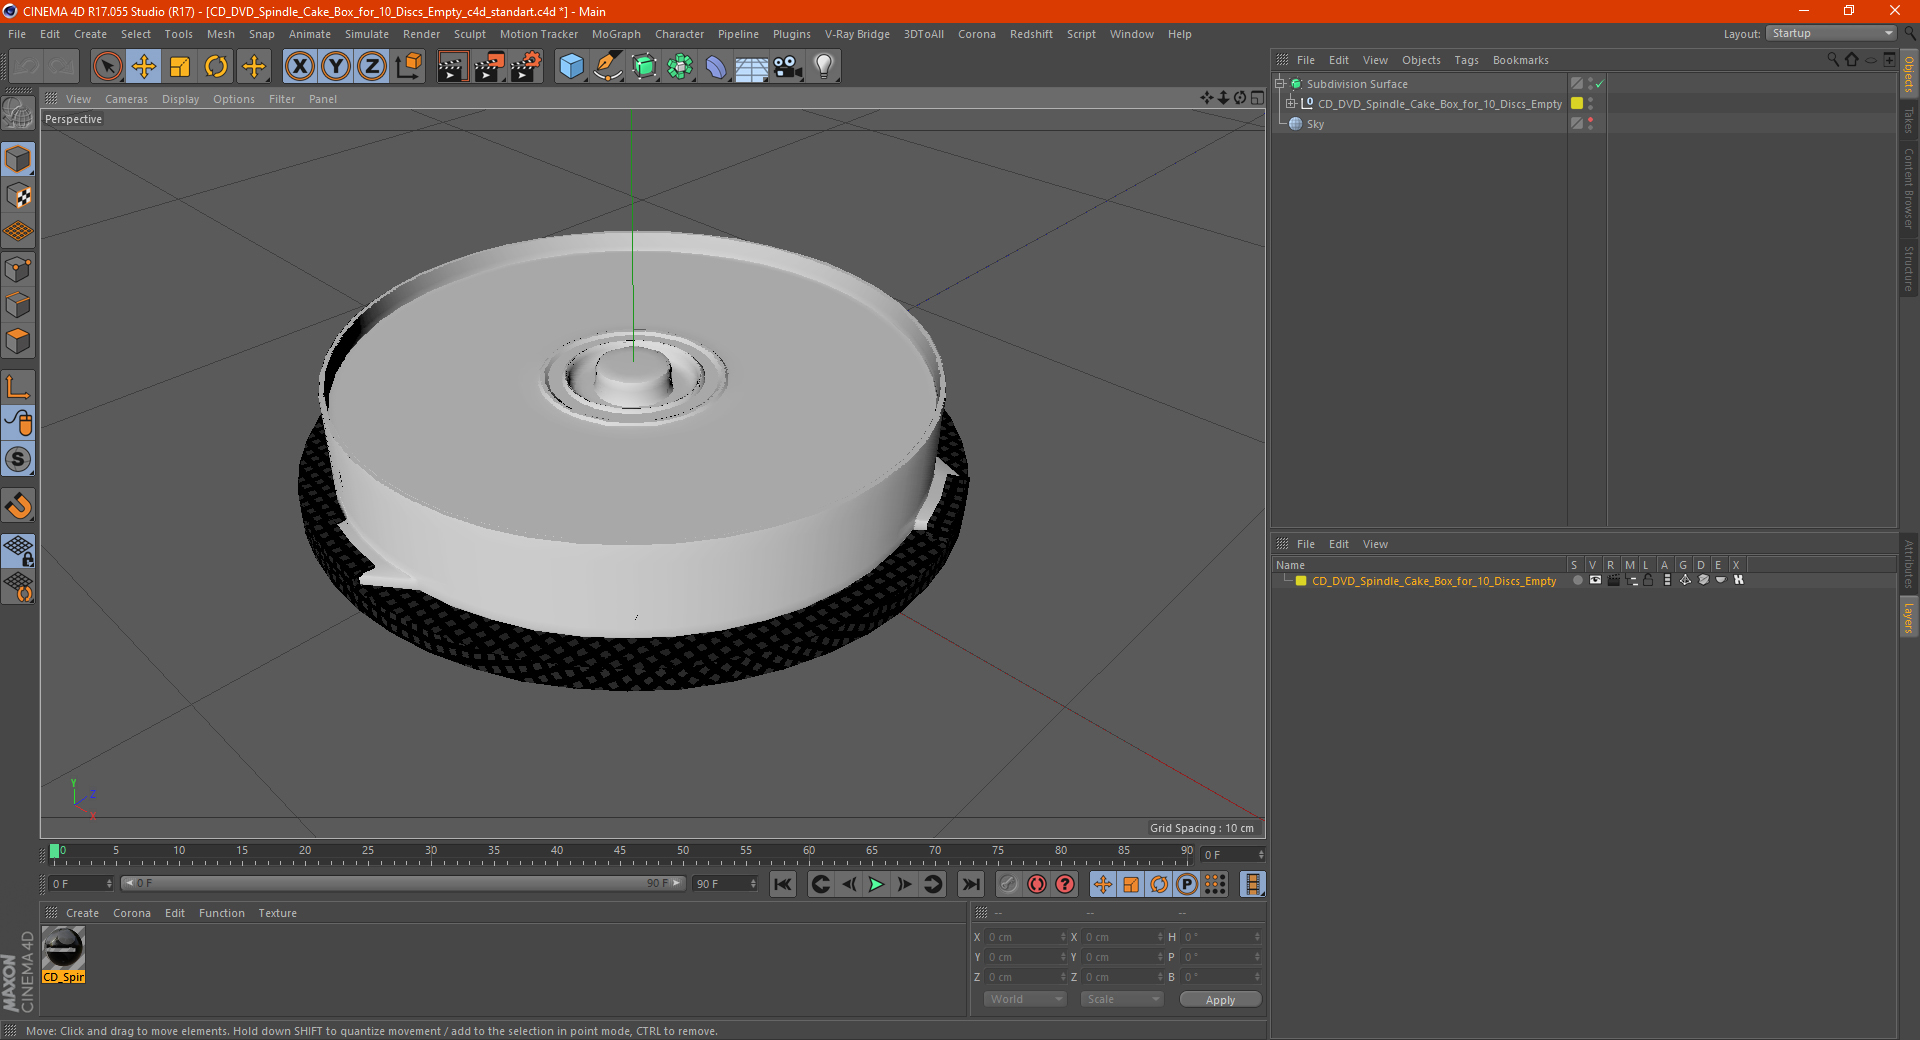Image resolution: width=1920 pixels, height=1040 pixels.
Task: Click the Apply button in coordinates
Action: click(x=1220, y=999)
